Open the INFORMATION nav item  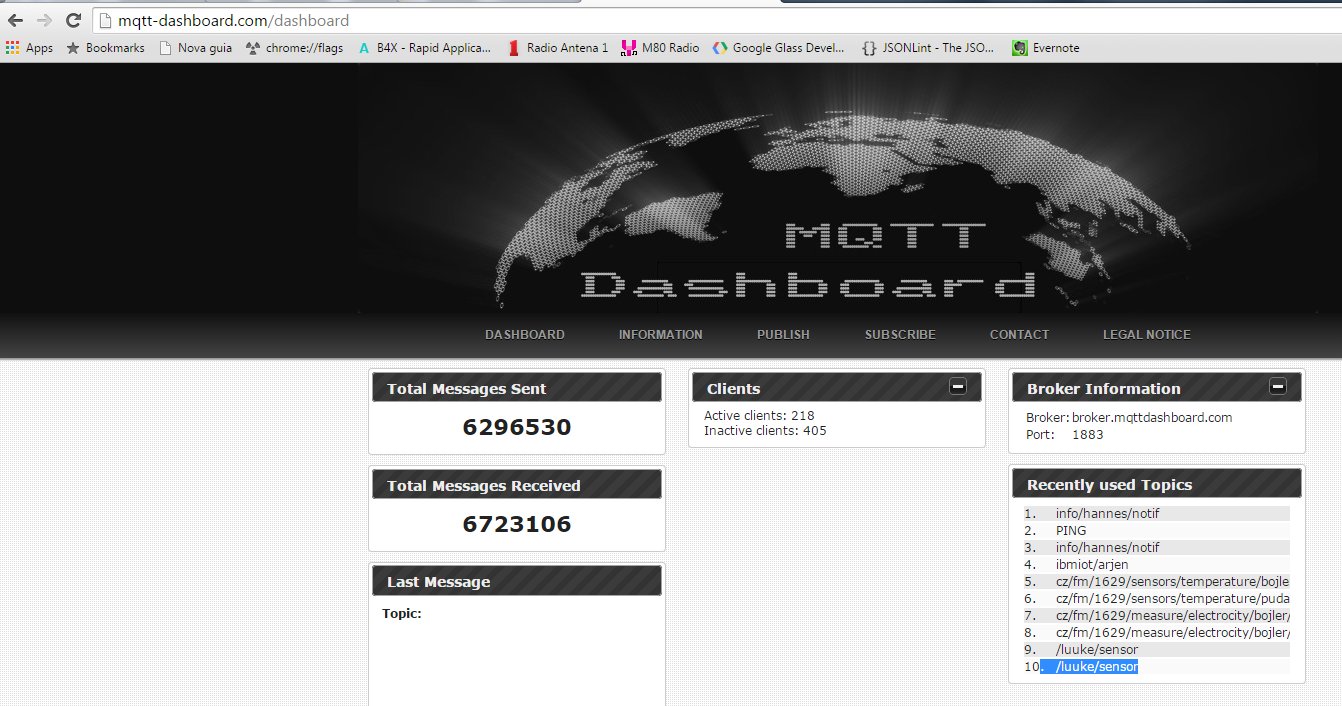click(661, 335)
